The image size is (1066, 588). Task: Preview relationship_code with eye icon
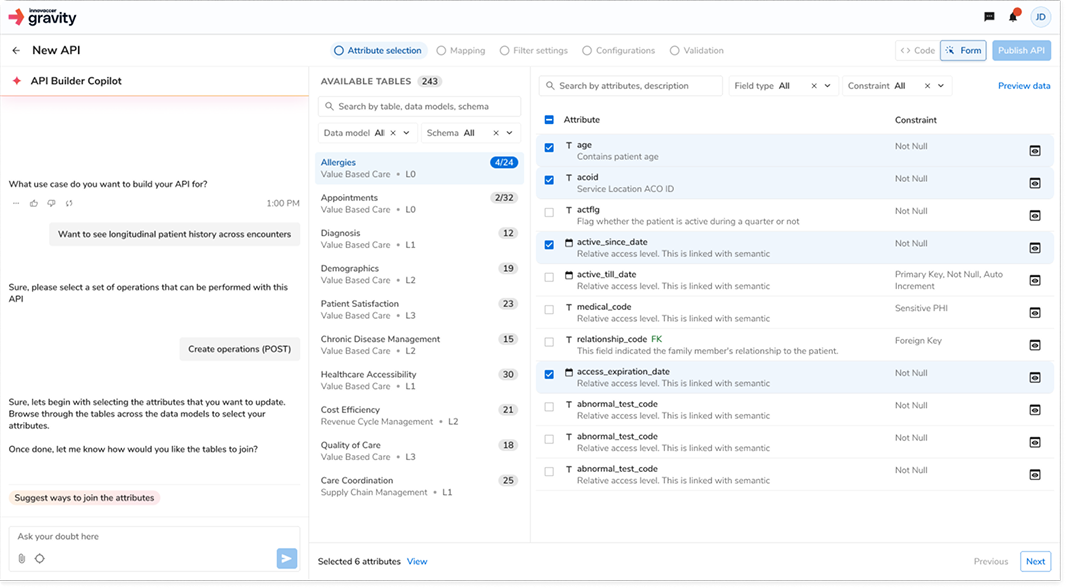[x=1035, y=345]
